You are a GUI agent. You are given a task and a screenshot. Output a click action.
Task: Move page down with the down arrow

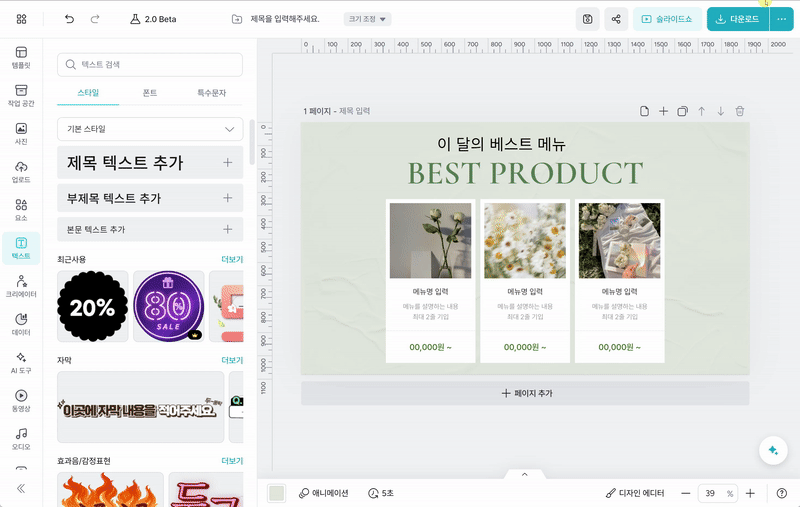tap(720, 111)
